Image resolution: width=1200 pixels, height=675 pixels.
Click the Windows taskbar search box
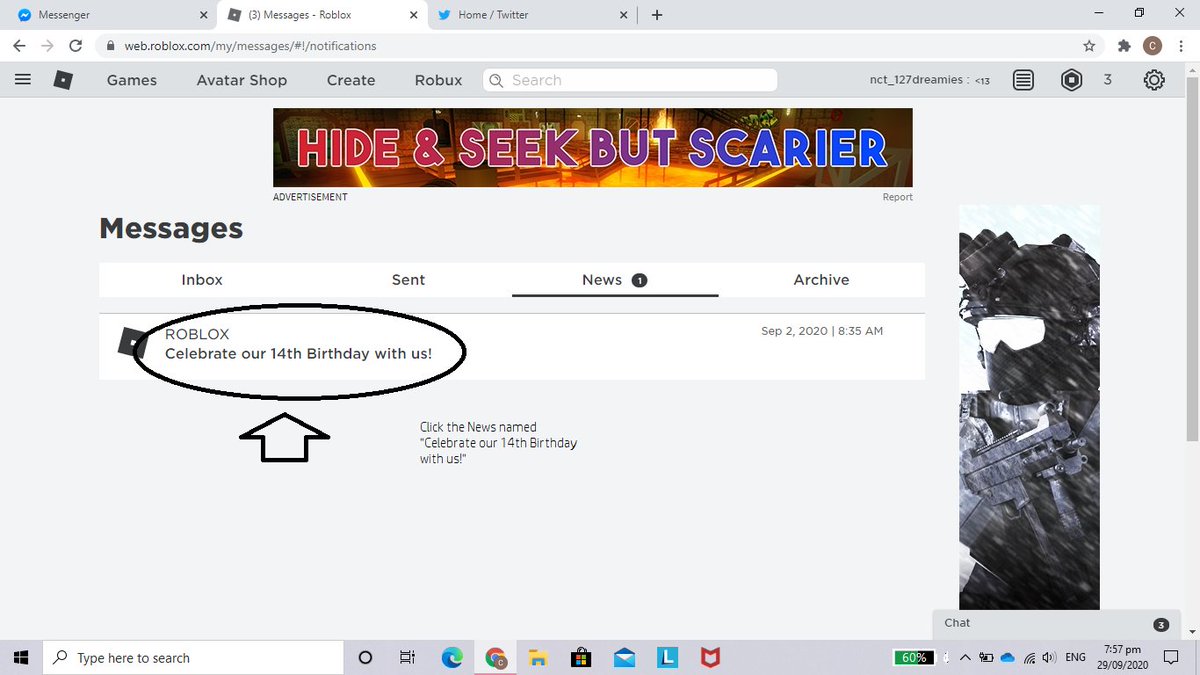coord(193,657)
